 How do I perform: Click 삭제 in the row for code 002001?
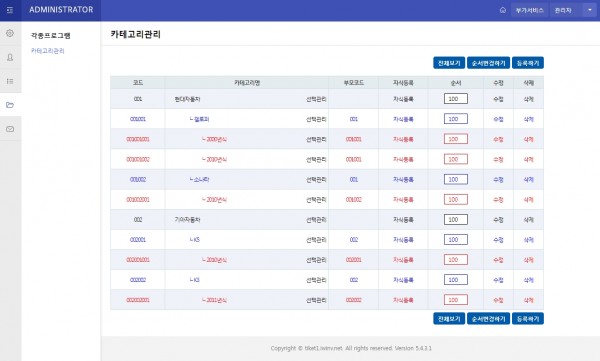click(x=528, y=240)
